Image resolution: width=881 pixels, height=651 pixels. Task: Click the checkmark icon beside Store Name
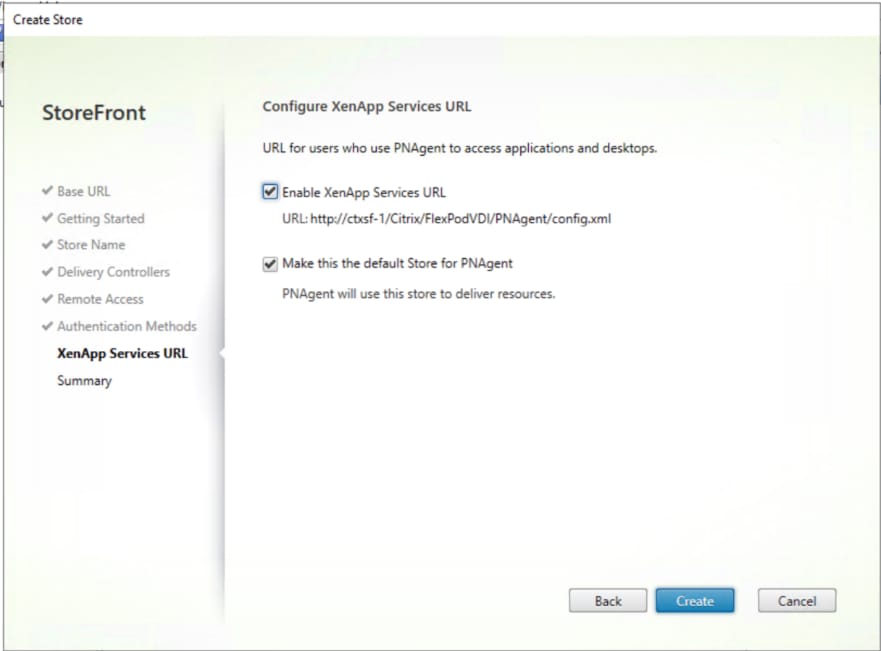(x=47, y=245)
